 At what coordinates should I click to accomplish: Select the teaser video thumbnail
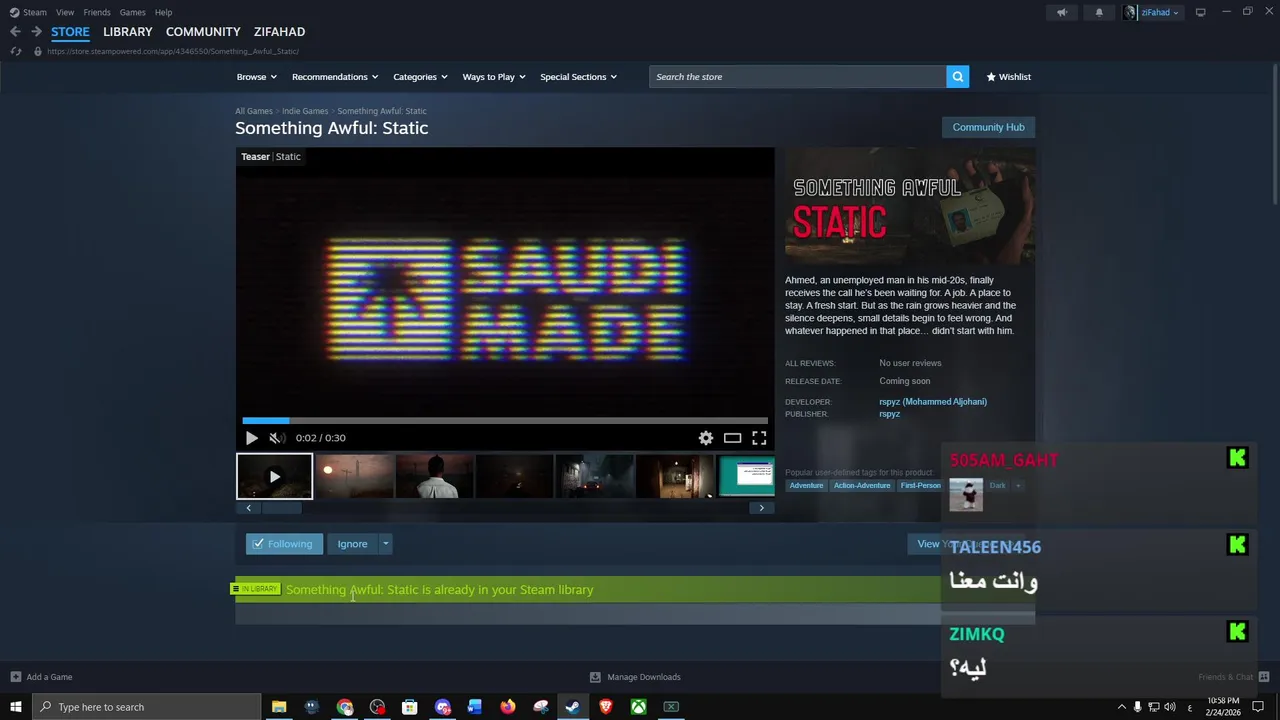click(x=274, y=476)
